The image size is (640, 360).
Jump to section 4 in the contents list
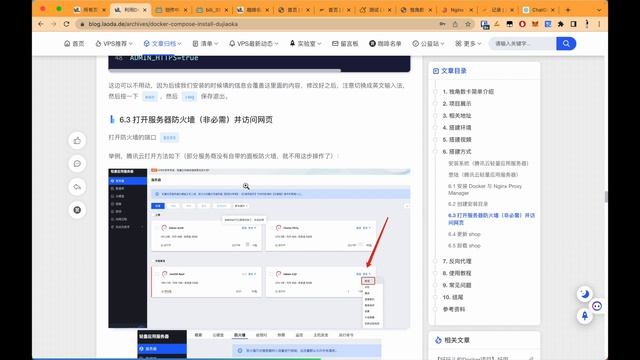click(457, 128)
